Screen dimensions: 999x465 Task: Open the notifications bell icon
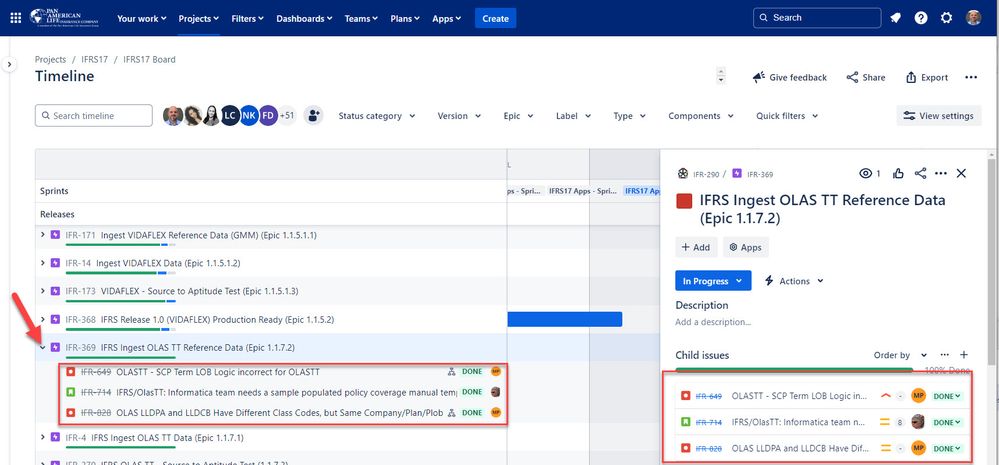[x=896, y=18]
